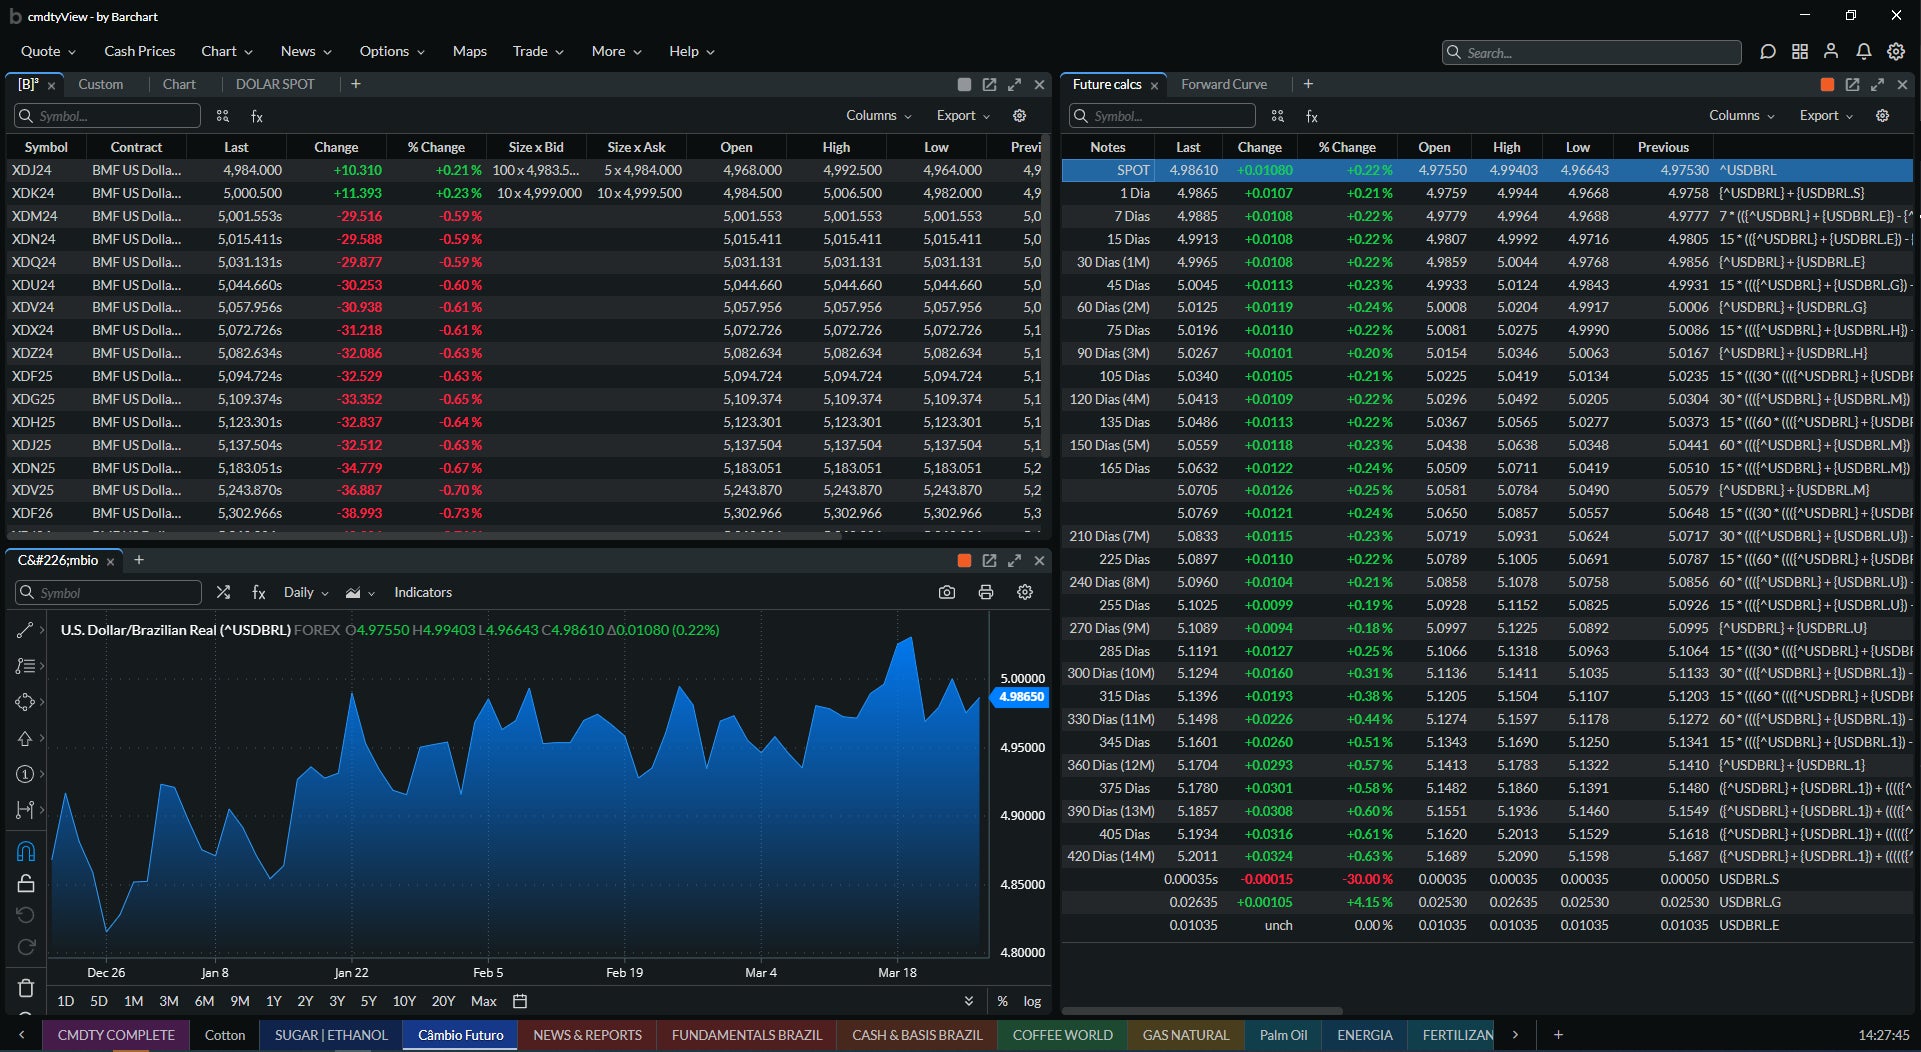Open the Daily interval dropdown on chart

[x=305, y=592]
